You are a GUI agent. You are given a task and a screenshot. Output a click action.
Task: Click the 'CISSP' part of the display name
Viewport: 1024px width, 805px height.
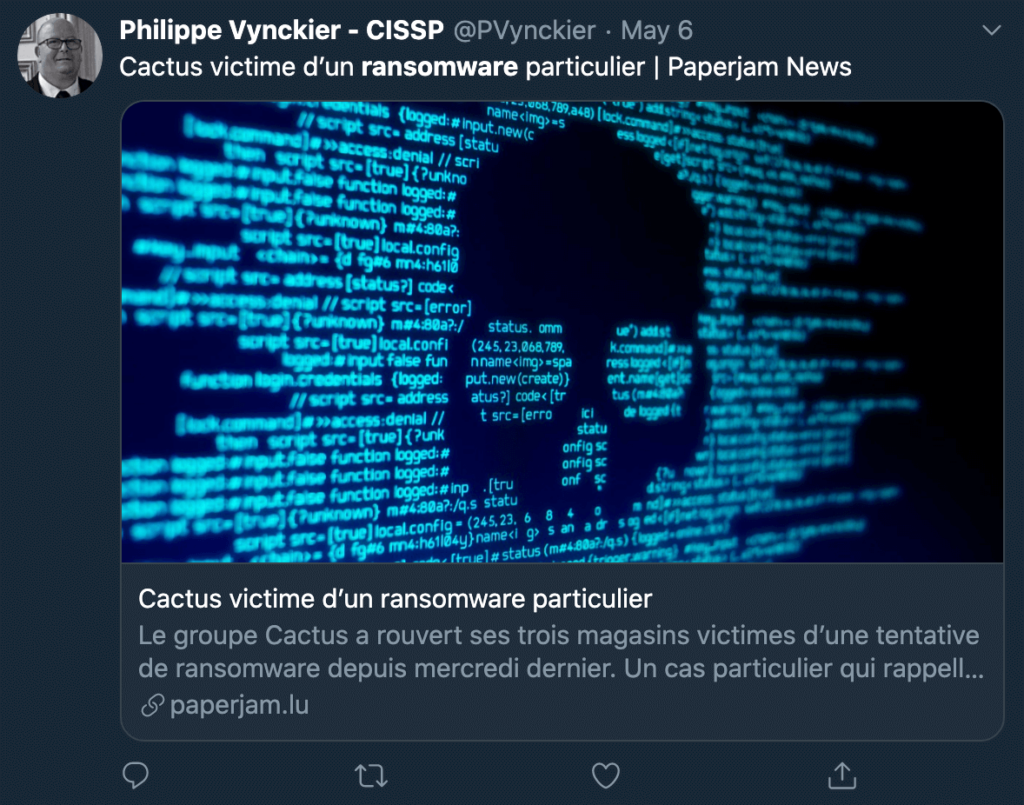[404, 30]
